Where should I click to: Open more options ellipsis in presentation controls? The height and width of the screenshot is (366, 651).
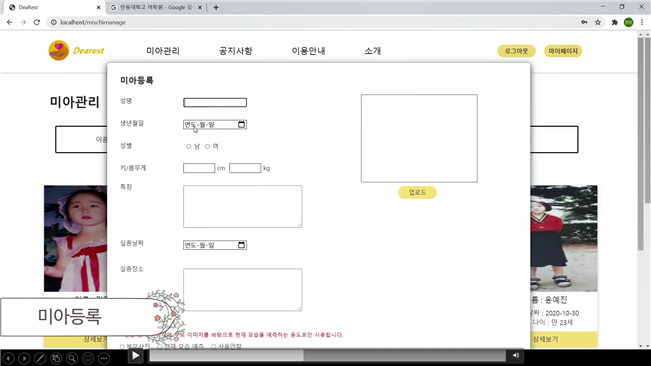coord(104,358)
